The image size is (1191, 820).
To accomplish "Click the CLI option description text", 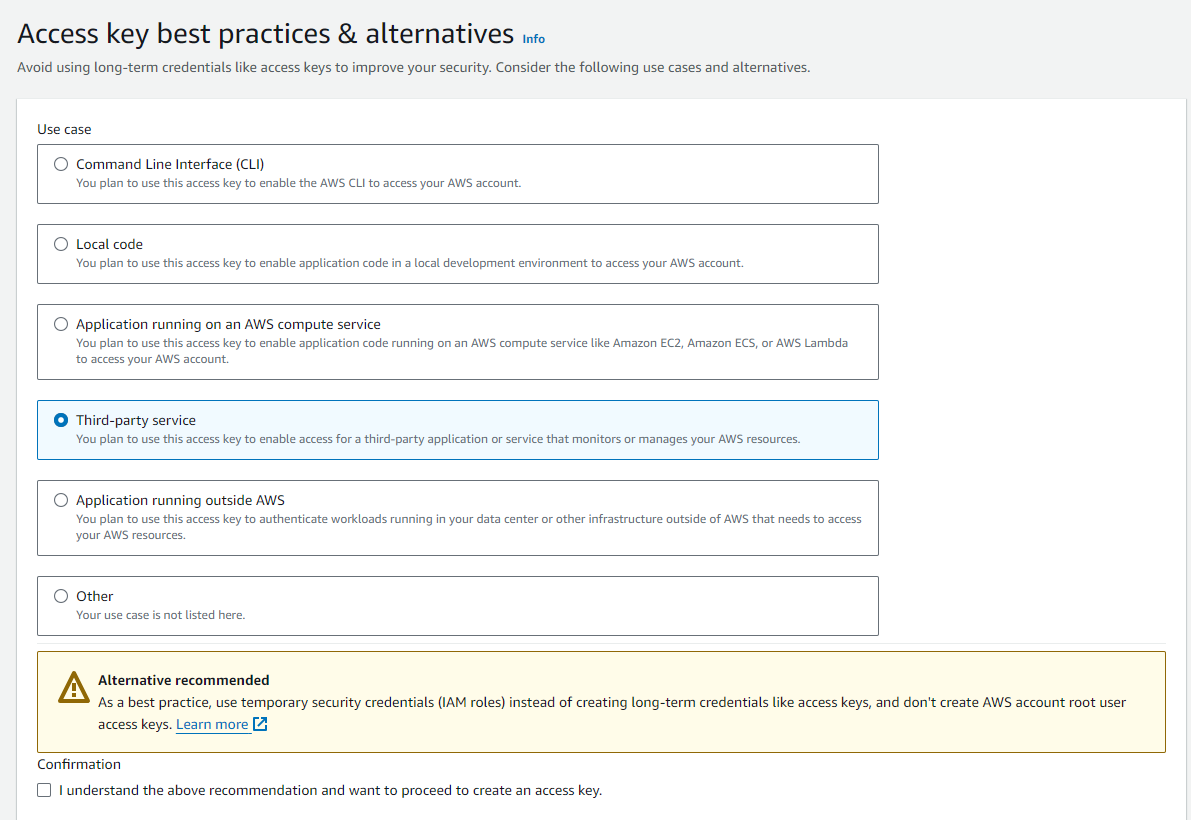I will (x=298, y=183).
